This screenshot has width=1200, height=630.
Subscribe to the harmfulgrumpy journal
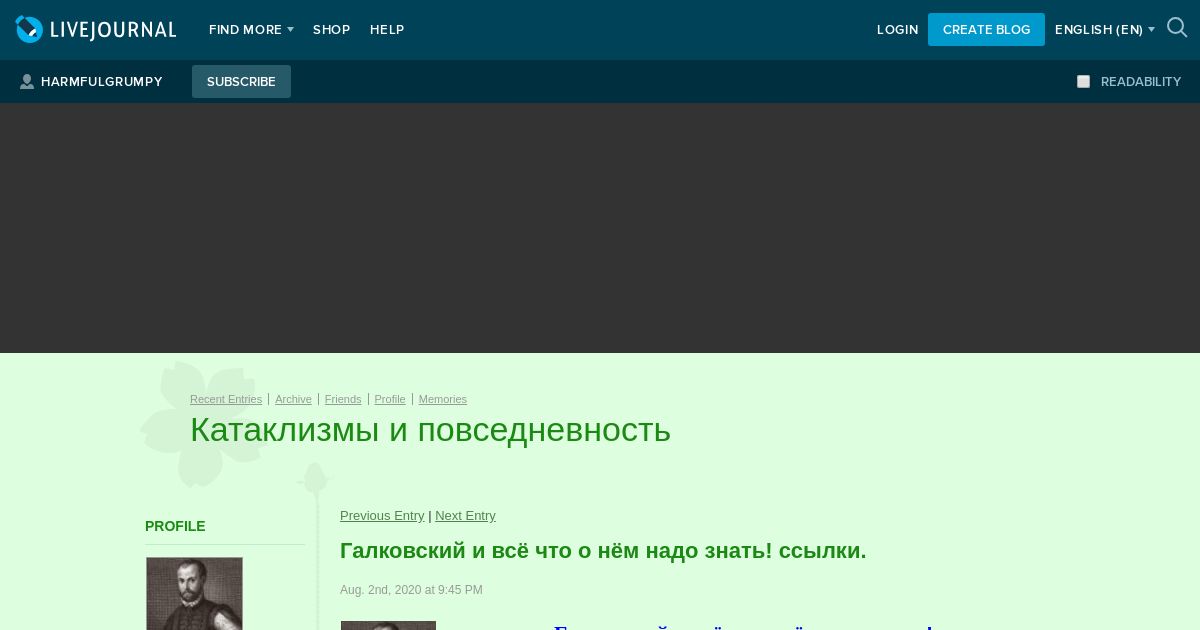241,82
